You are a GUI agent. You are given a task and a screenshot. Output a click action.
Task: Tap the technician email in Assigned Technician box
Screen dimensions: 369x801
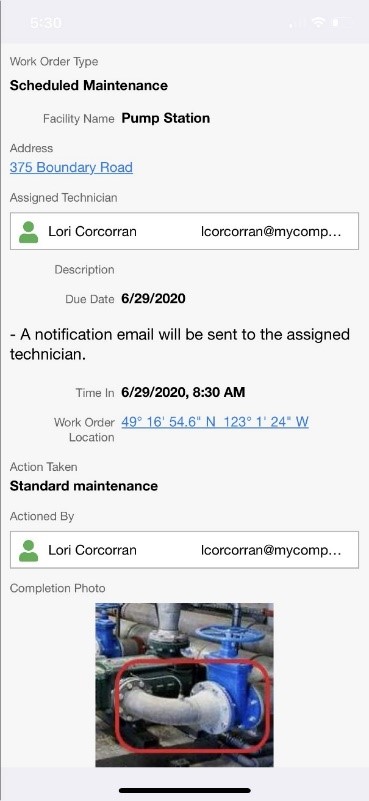(271, 232)
